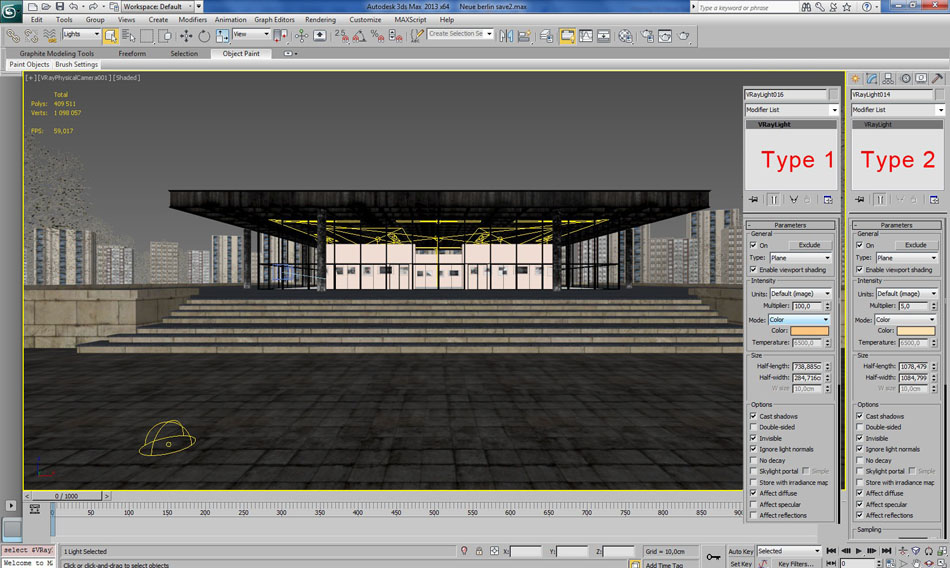The height and width of the screenshot is (568, 950).
Task: Check Affect specular in the Type 1 panel
Action: click(754, 504)
